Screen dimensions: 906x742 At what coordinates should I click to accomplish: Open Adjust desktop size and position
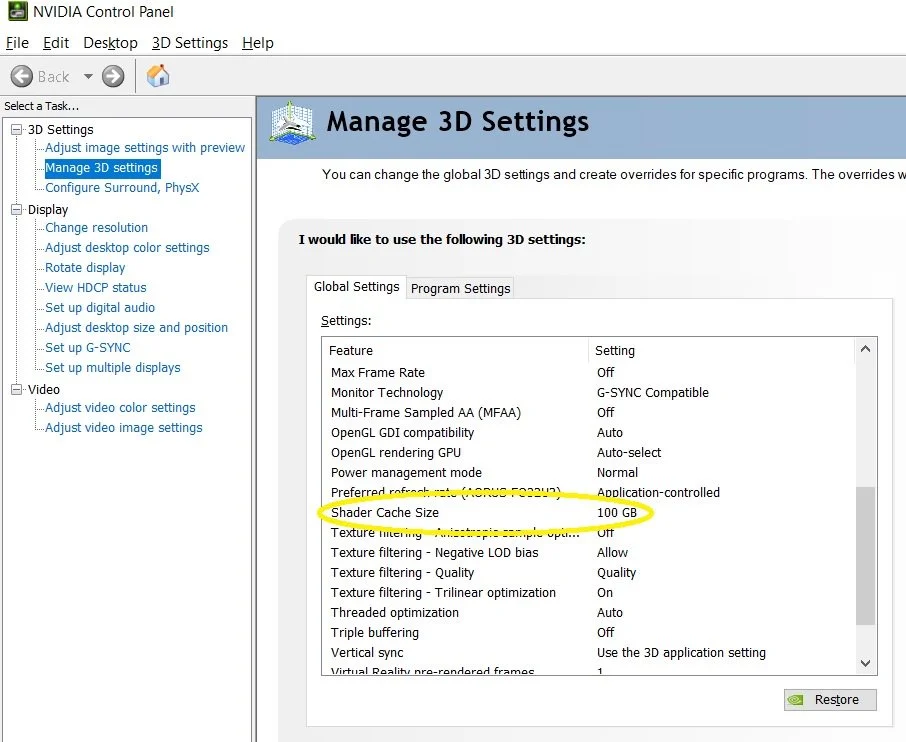136,328
